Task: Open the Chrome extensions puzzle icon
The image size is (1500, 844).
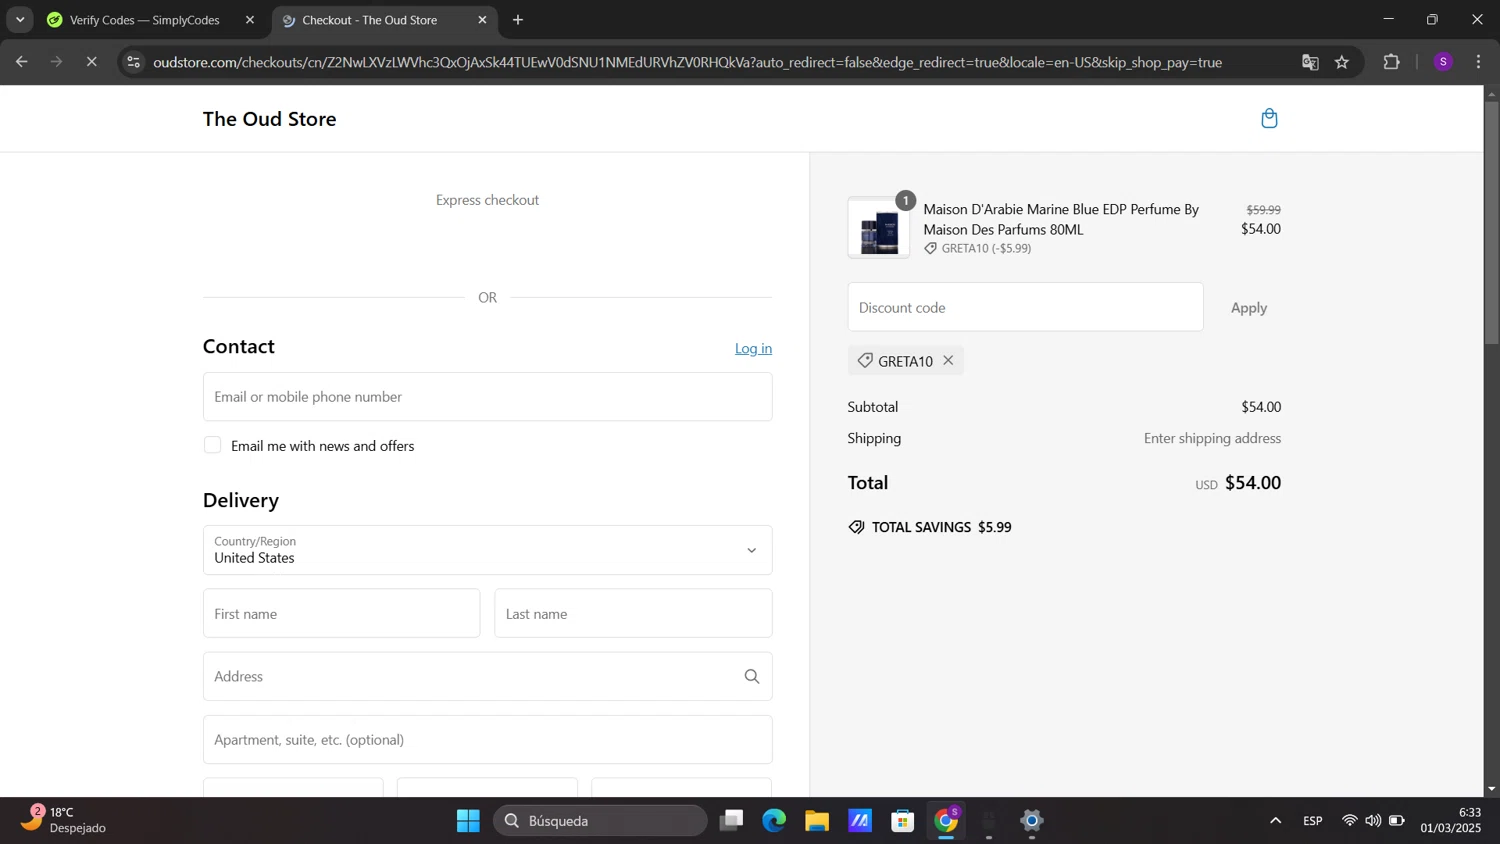Action: click(x=1391, y=62)
